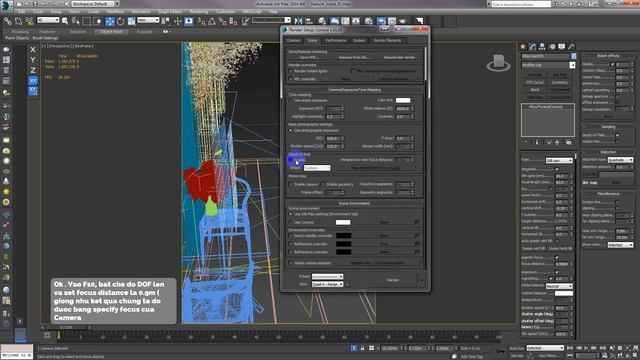This screenshot has width=640, height=360.
Task: Restrict movement to the Y axis
Action: 33,60
